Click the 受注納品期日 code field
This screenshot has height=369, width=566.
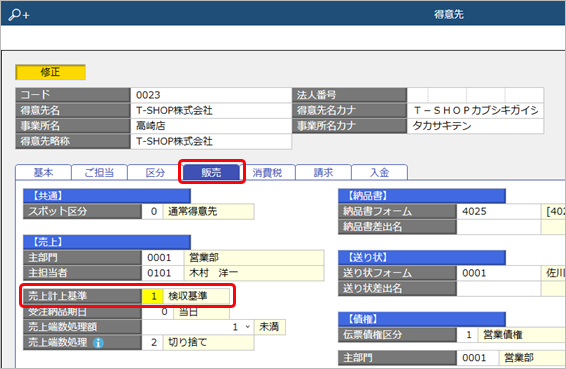coord(158,312)
